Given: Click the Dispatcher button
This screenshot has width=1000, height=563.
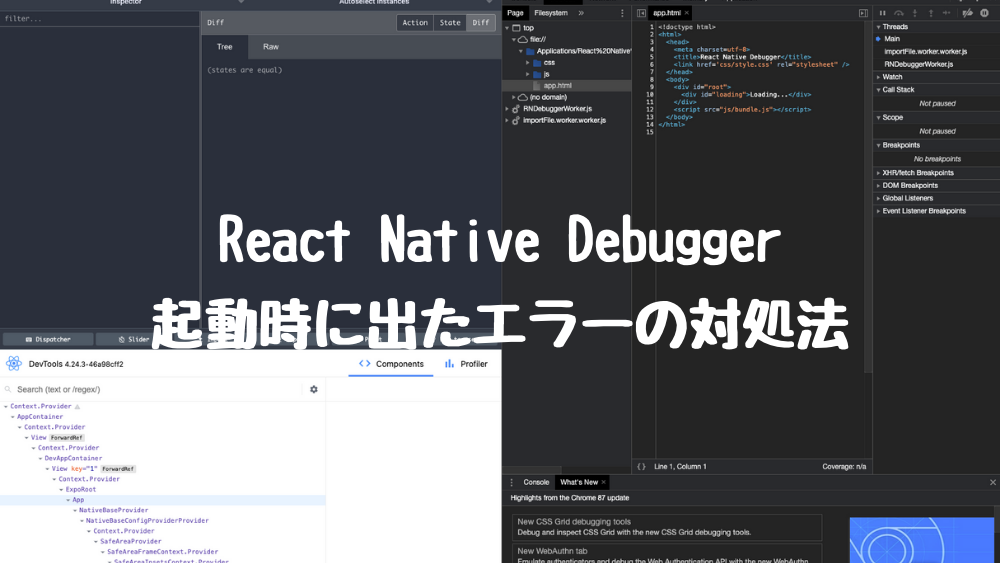Looking at the screenshot, I should click(48, 340).
